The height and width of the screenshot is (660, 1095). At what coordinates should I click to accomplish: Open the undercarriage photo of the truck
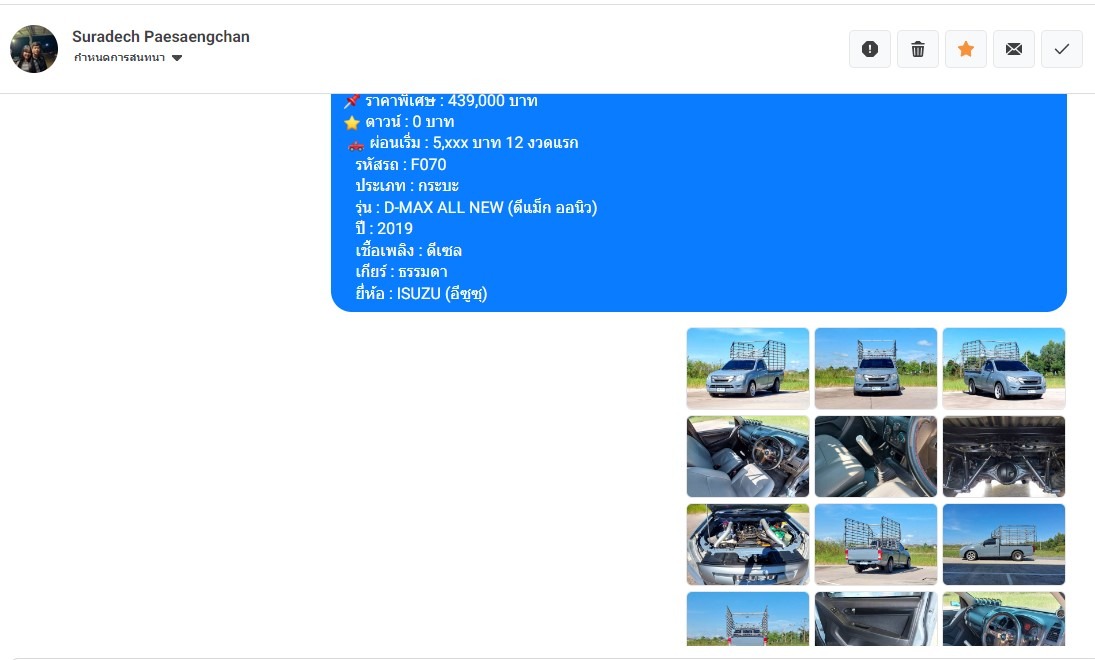[x=1004, y=456]
